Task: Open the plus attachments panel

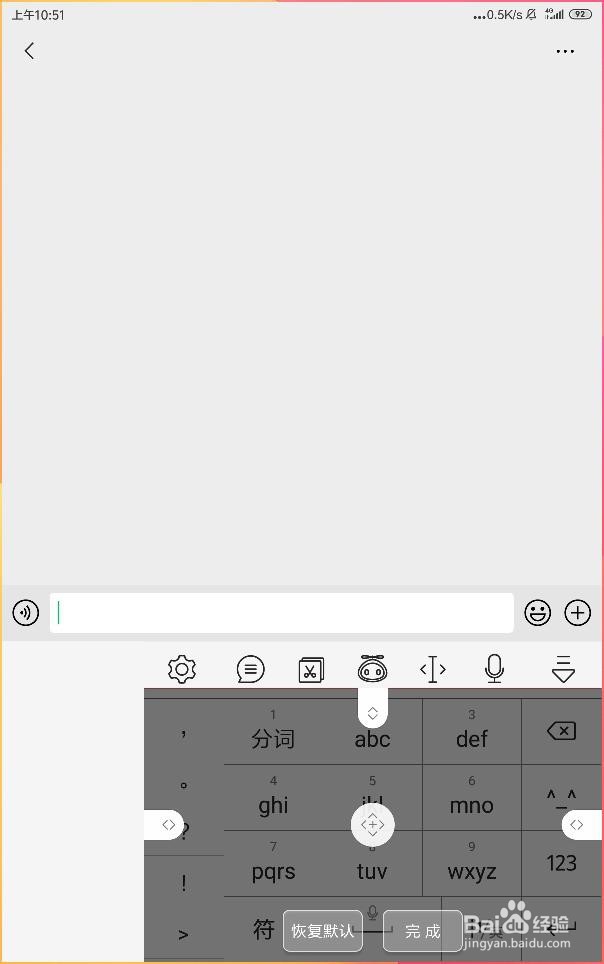Action: coord(578,612)
